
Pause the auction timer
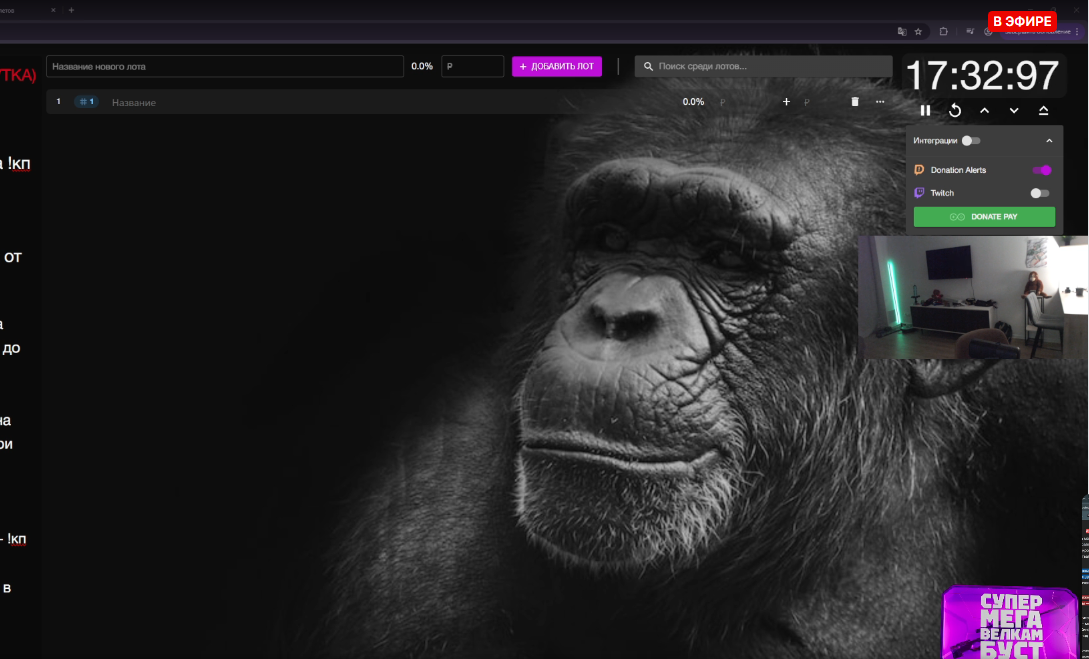coord(925,110)
